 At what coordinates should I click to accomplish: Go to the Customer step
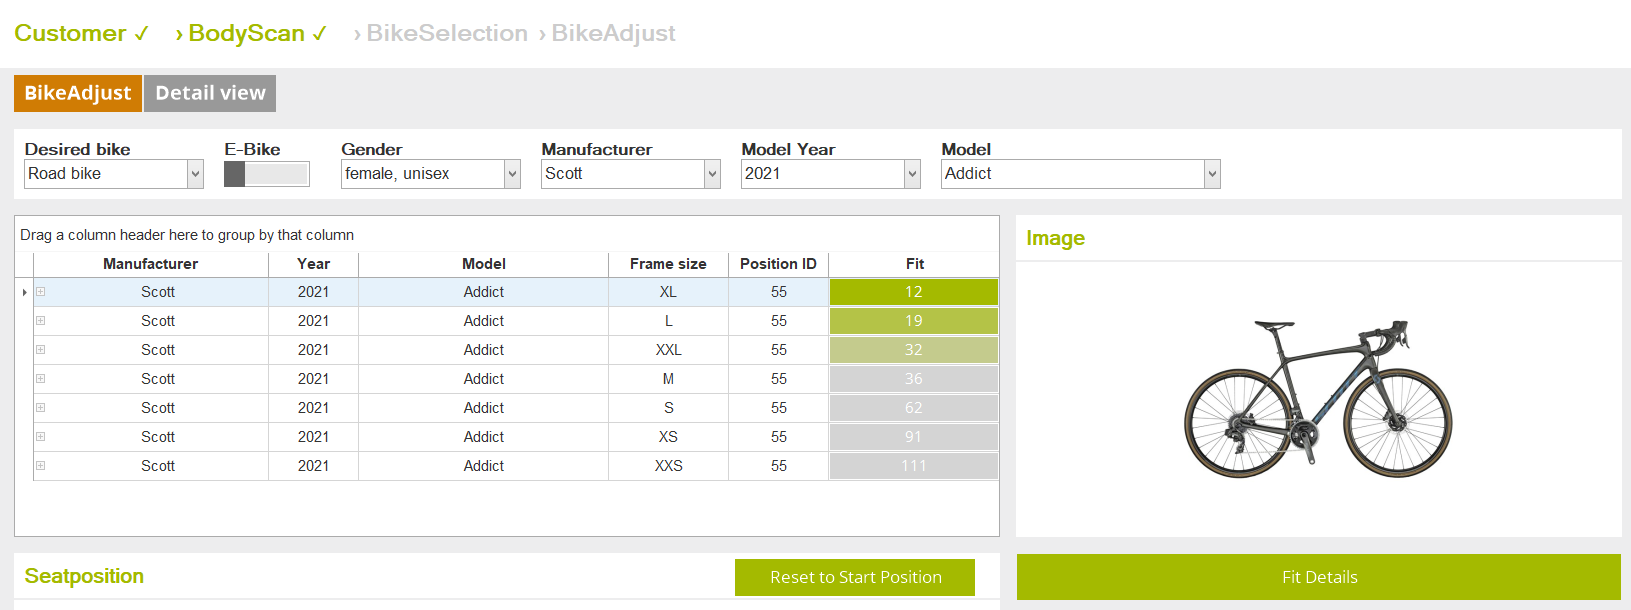coord(82,33)
